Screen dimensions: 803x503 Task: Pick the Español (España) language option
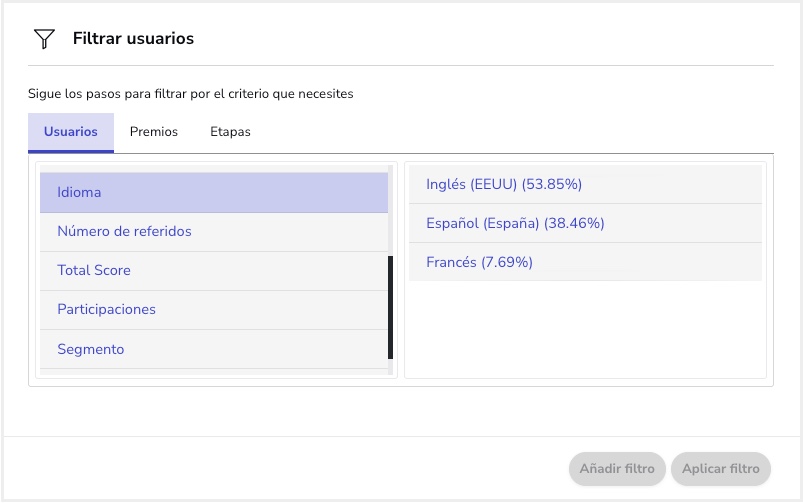[x=585, y=223]
